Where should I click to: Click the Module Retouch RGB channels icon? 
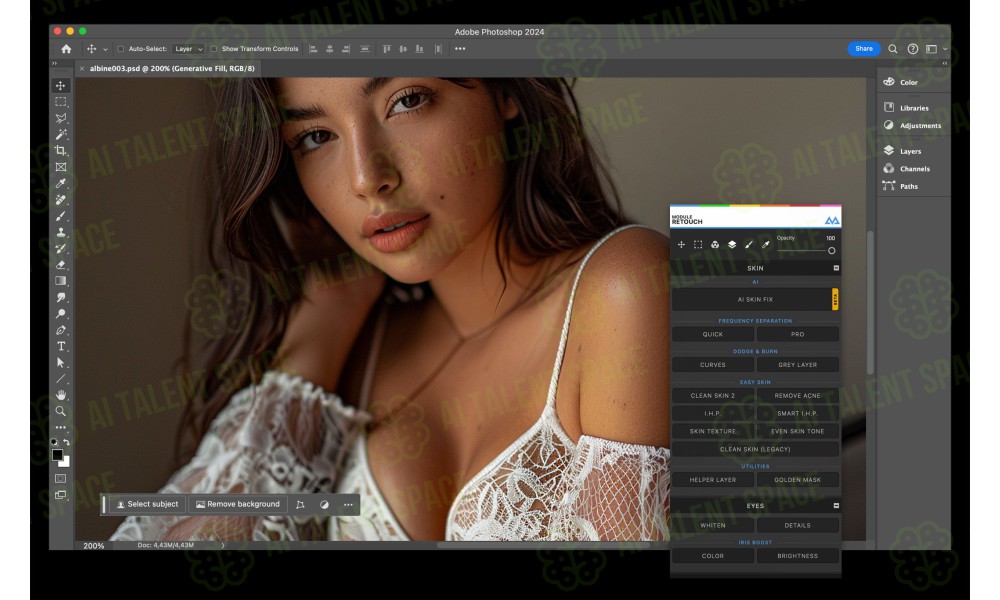coord(715,244)
